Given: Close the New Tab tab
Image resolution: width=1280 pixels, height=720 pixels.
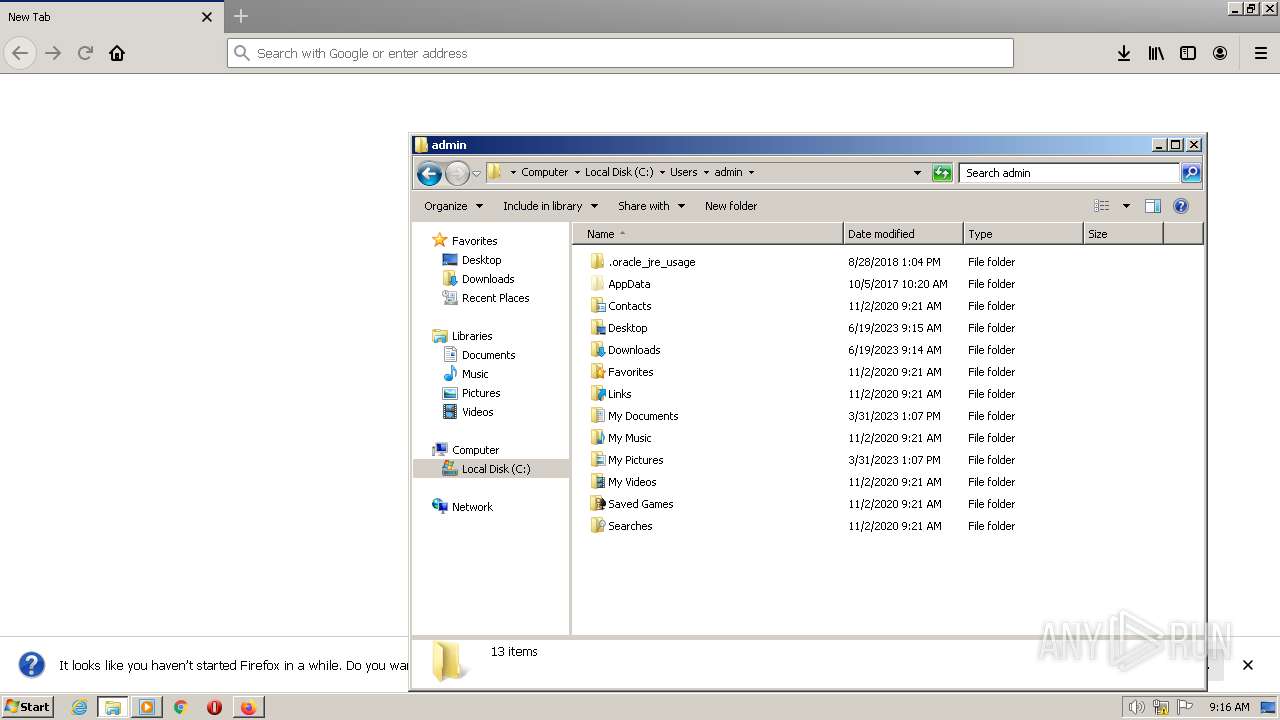Looking at the screenshot, I should pos(207,17).
